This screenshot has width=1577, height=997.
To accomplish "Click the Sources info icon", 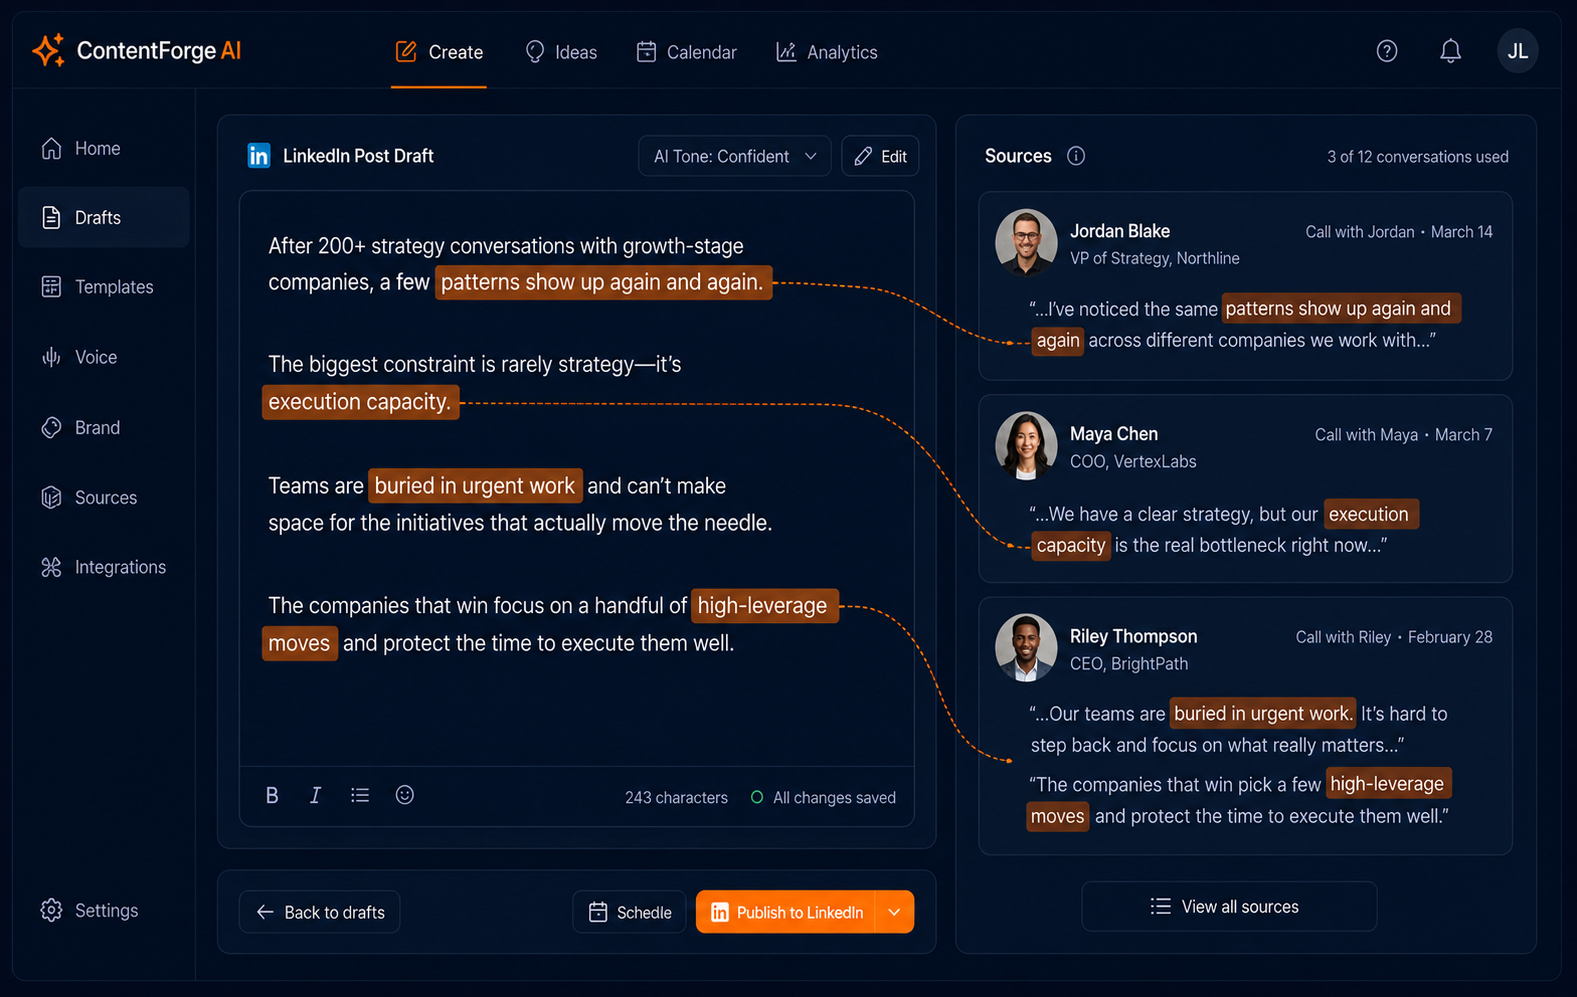I will click(x=1076, y=156).
